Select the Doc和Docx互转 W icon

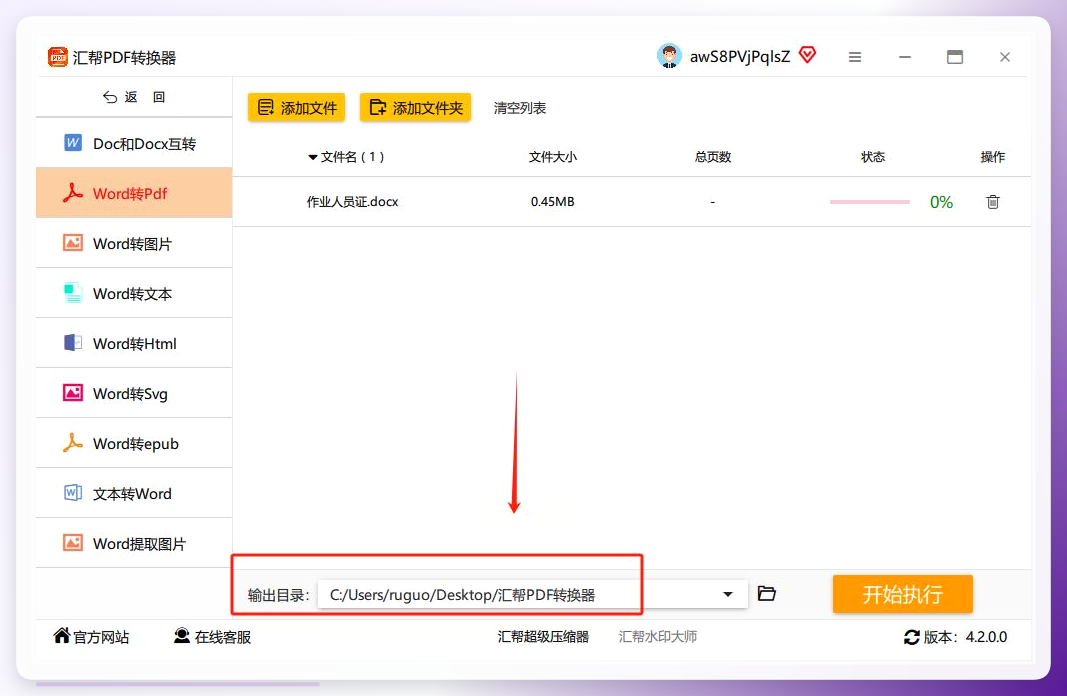(x=73, y=143)
